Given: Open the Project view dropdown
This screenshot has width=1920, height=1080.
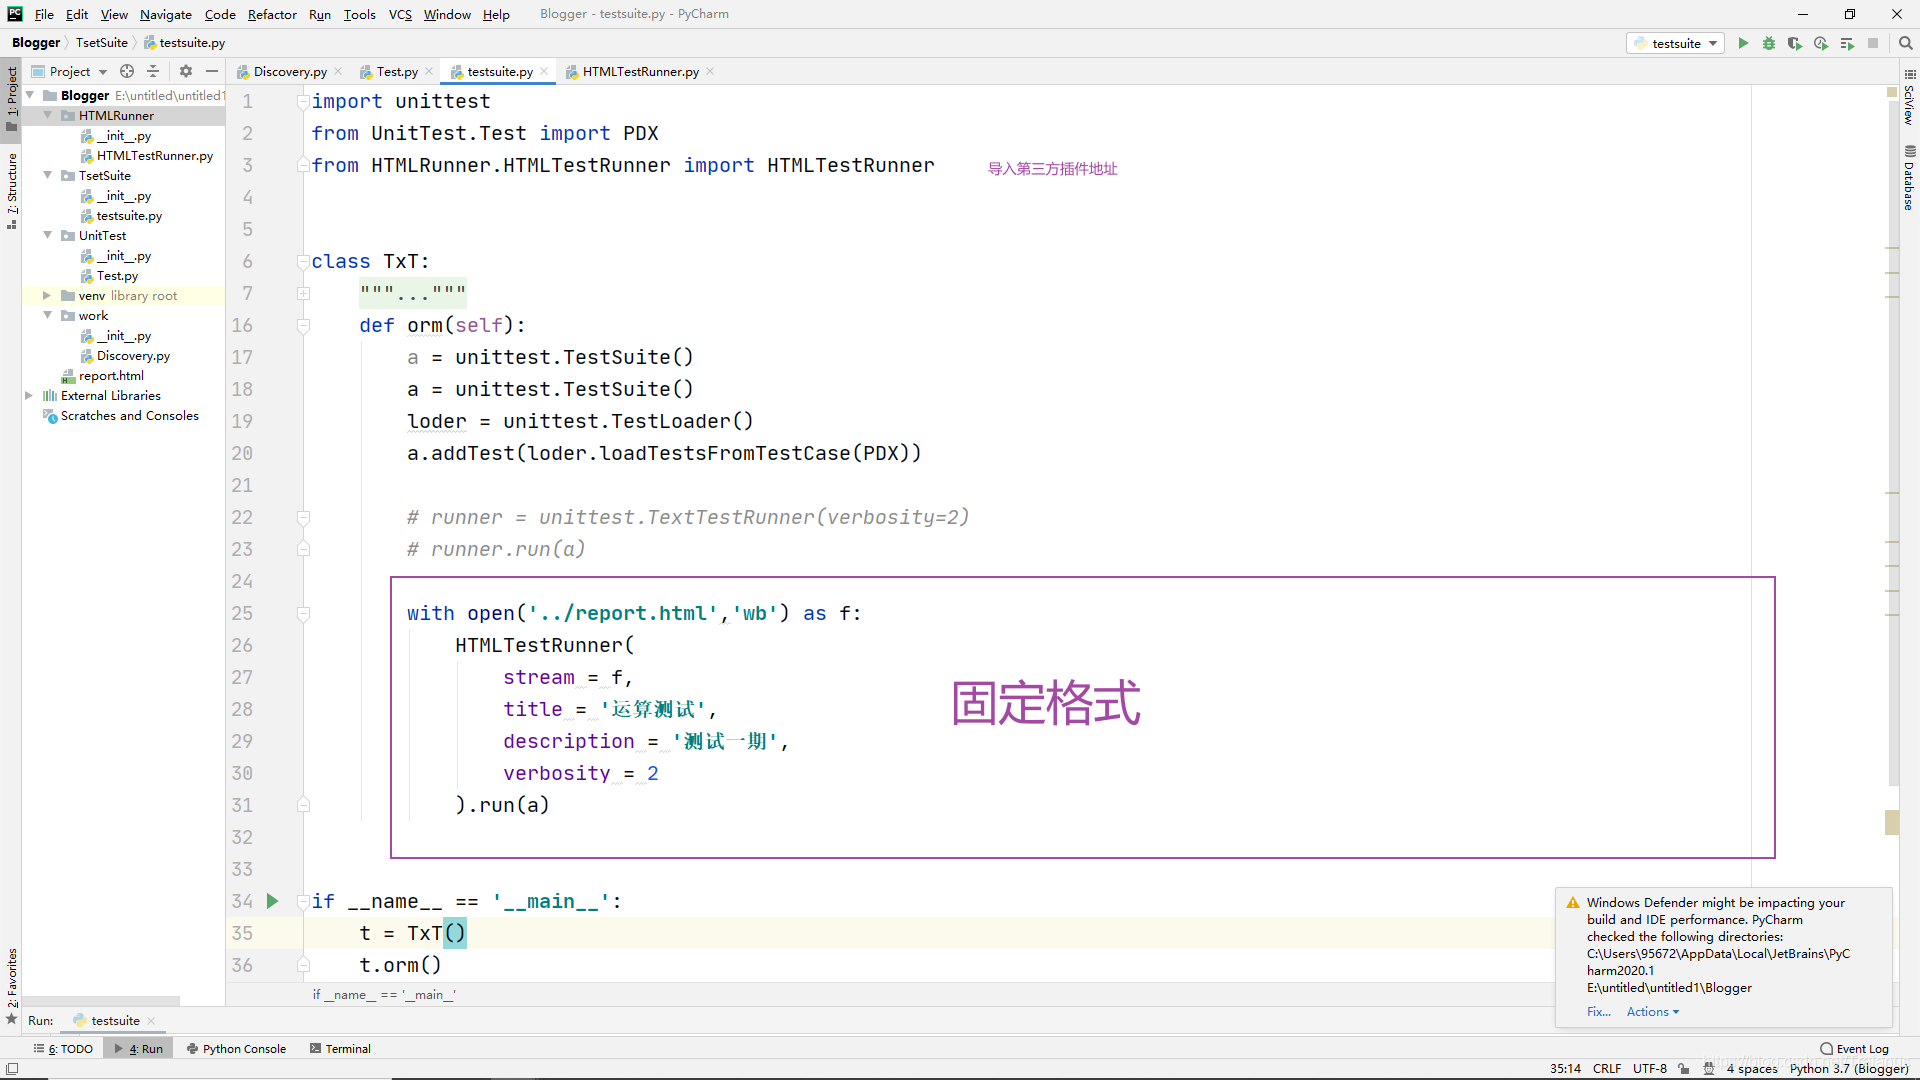Looking at the screenshot, I should coord(70,71).
